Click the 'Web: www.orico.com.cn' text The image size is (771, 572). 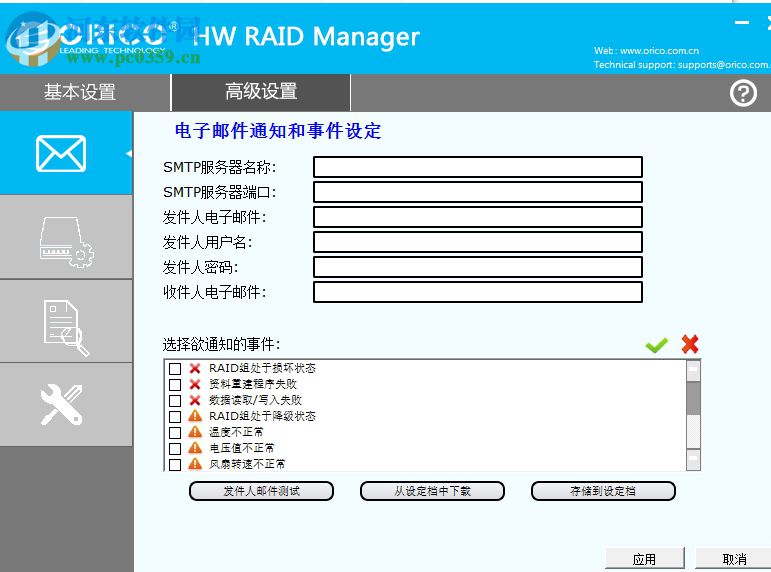(x=646, y=51)
